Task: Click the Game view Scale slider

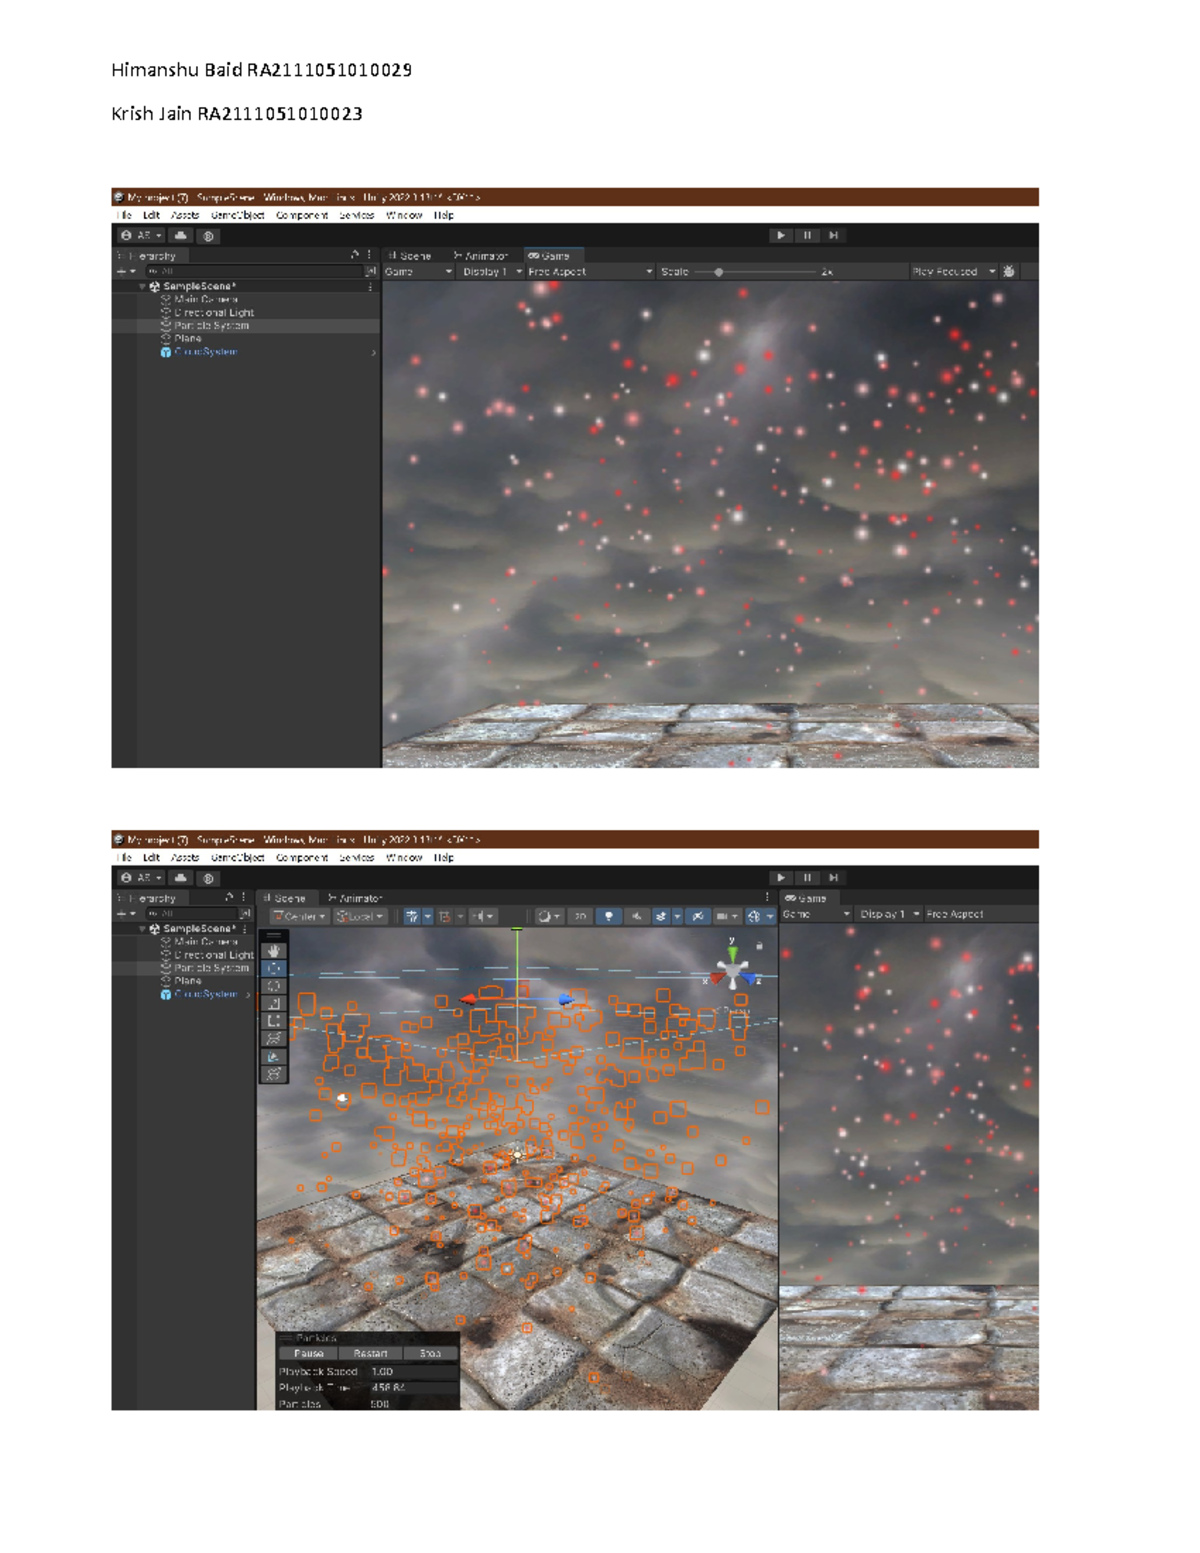Action: (x=719, y=272)
